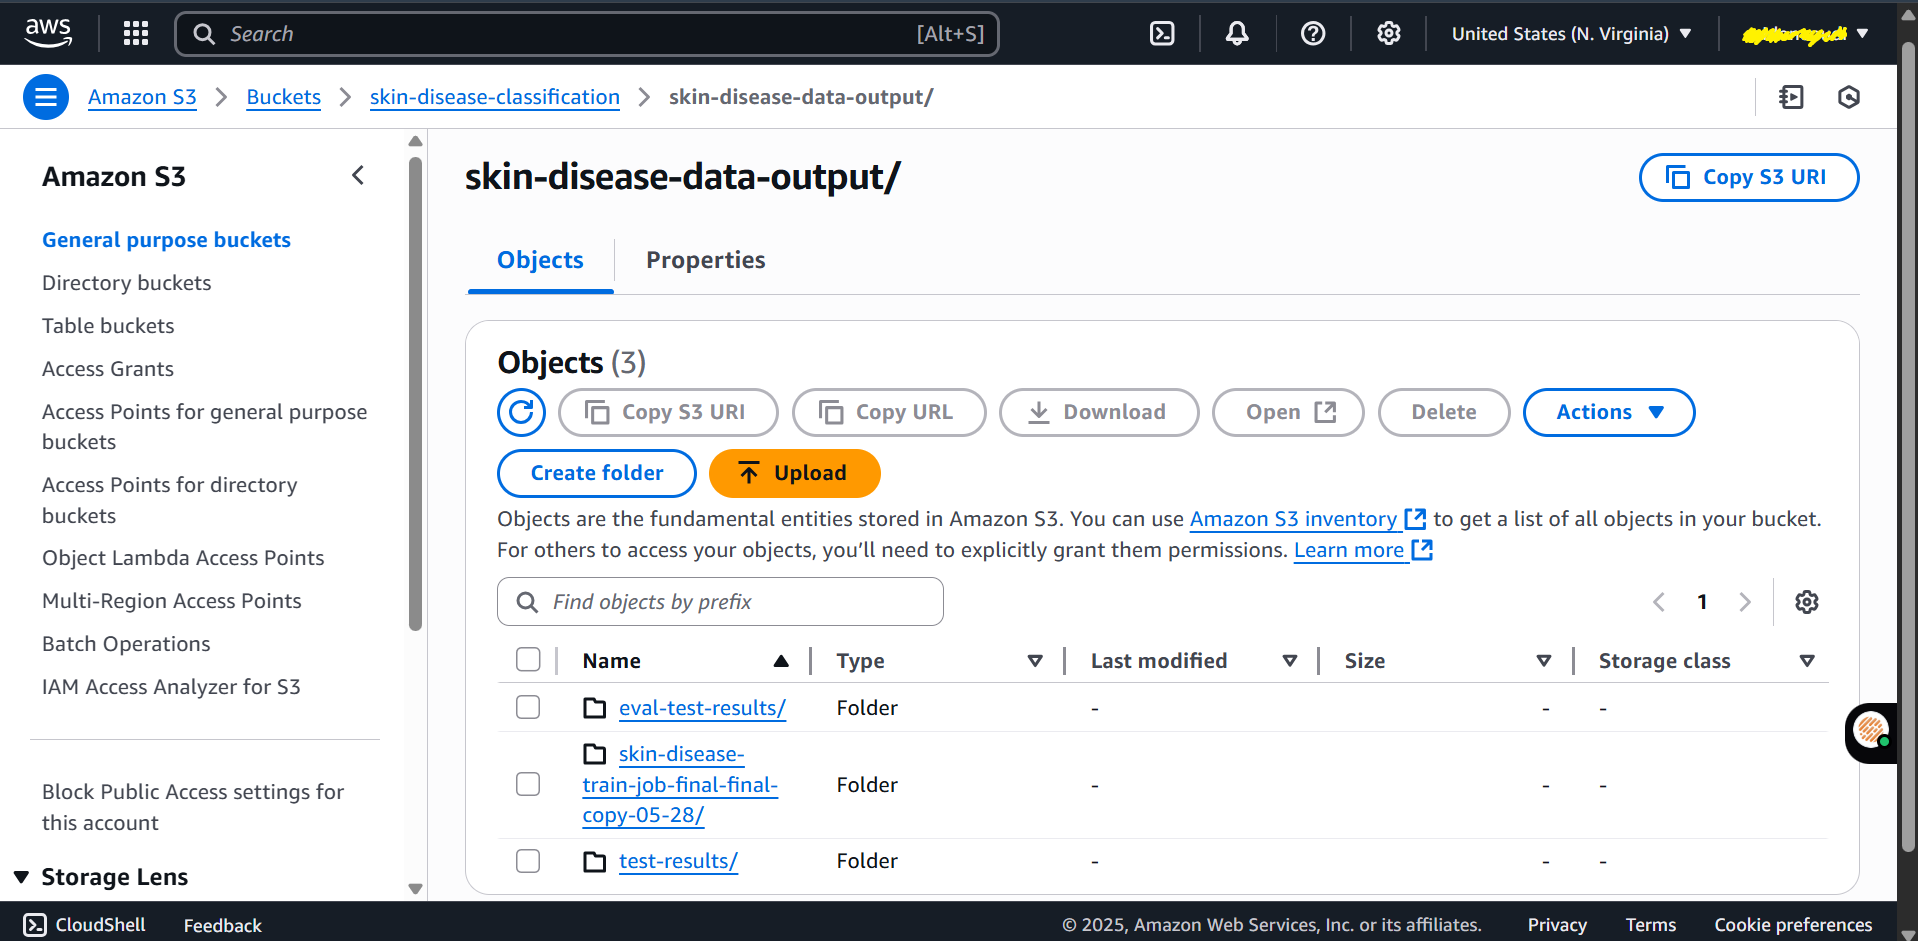Click the AWS logo home icon
This screenshot has height=941, width=1918.
tap(48, 33)
